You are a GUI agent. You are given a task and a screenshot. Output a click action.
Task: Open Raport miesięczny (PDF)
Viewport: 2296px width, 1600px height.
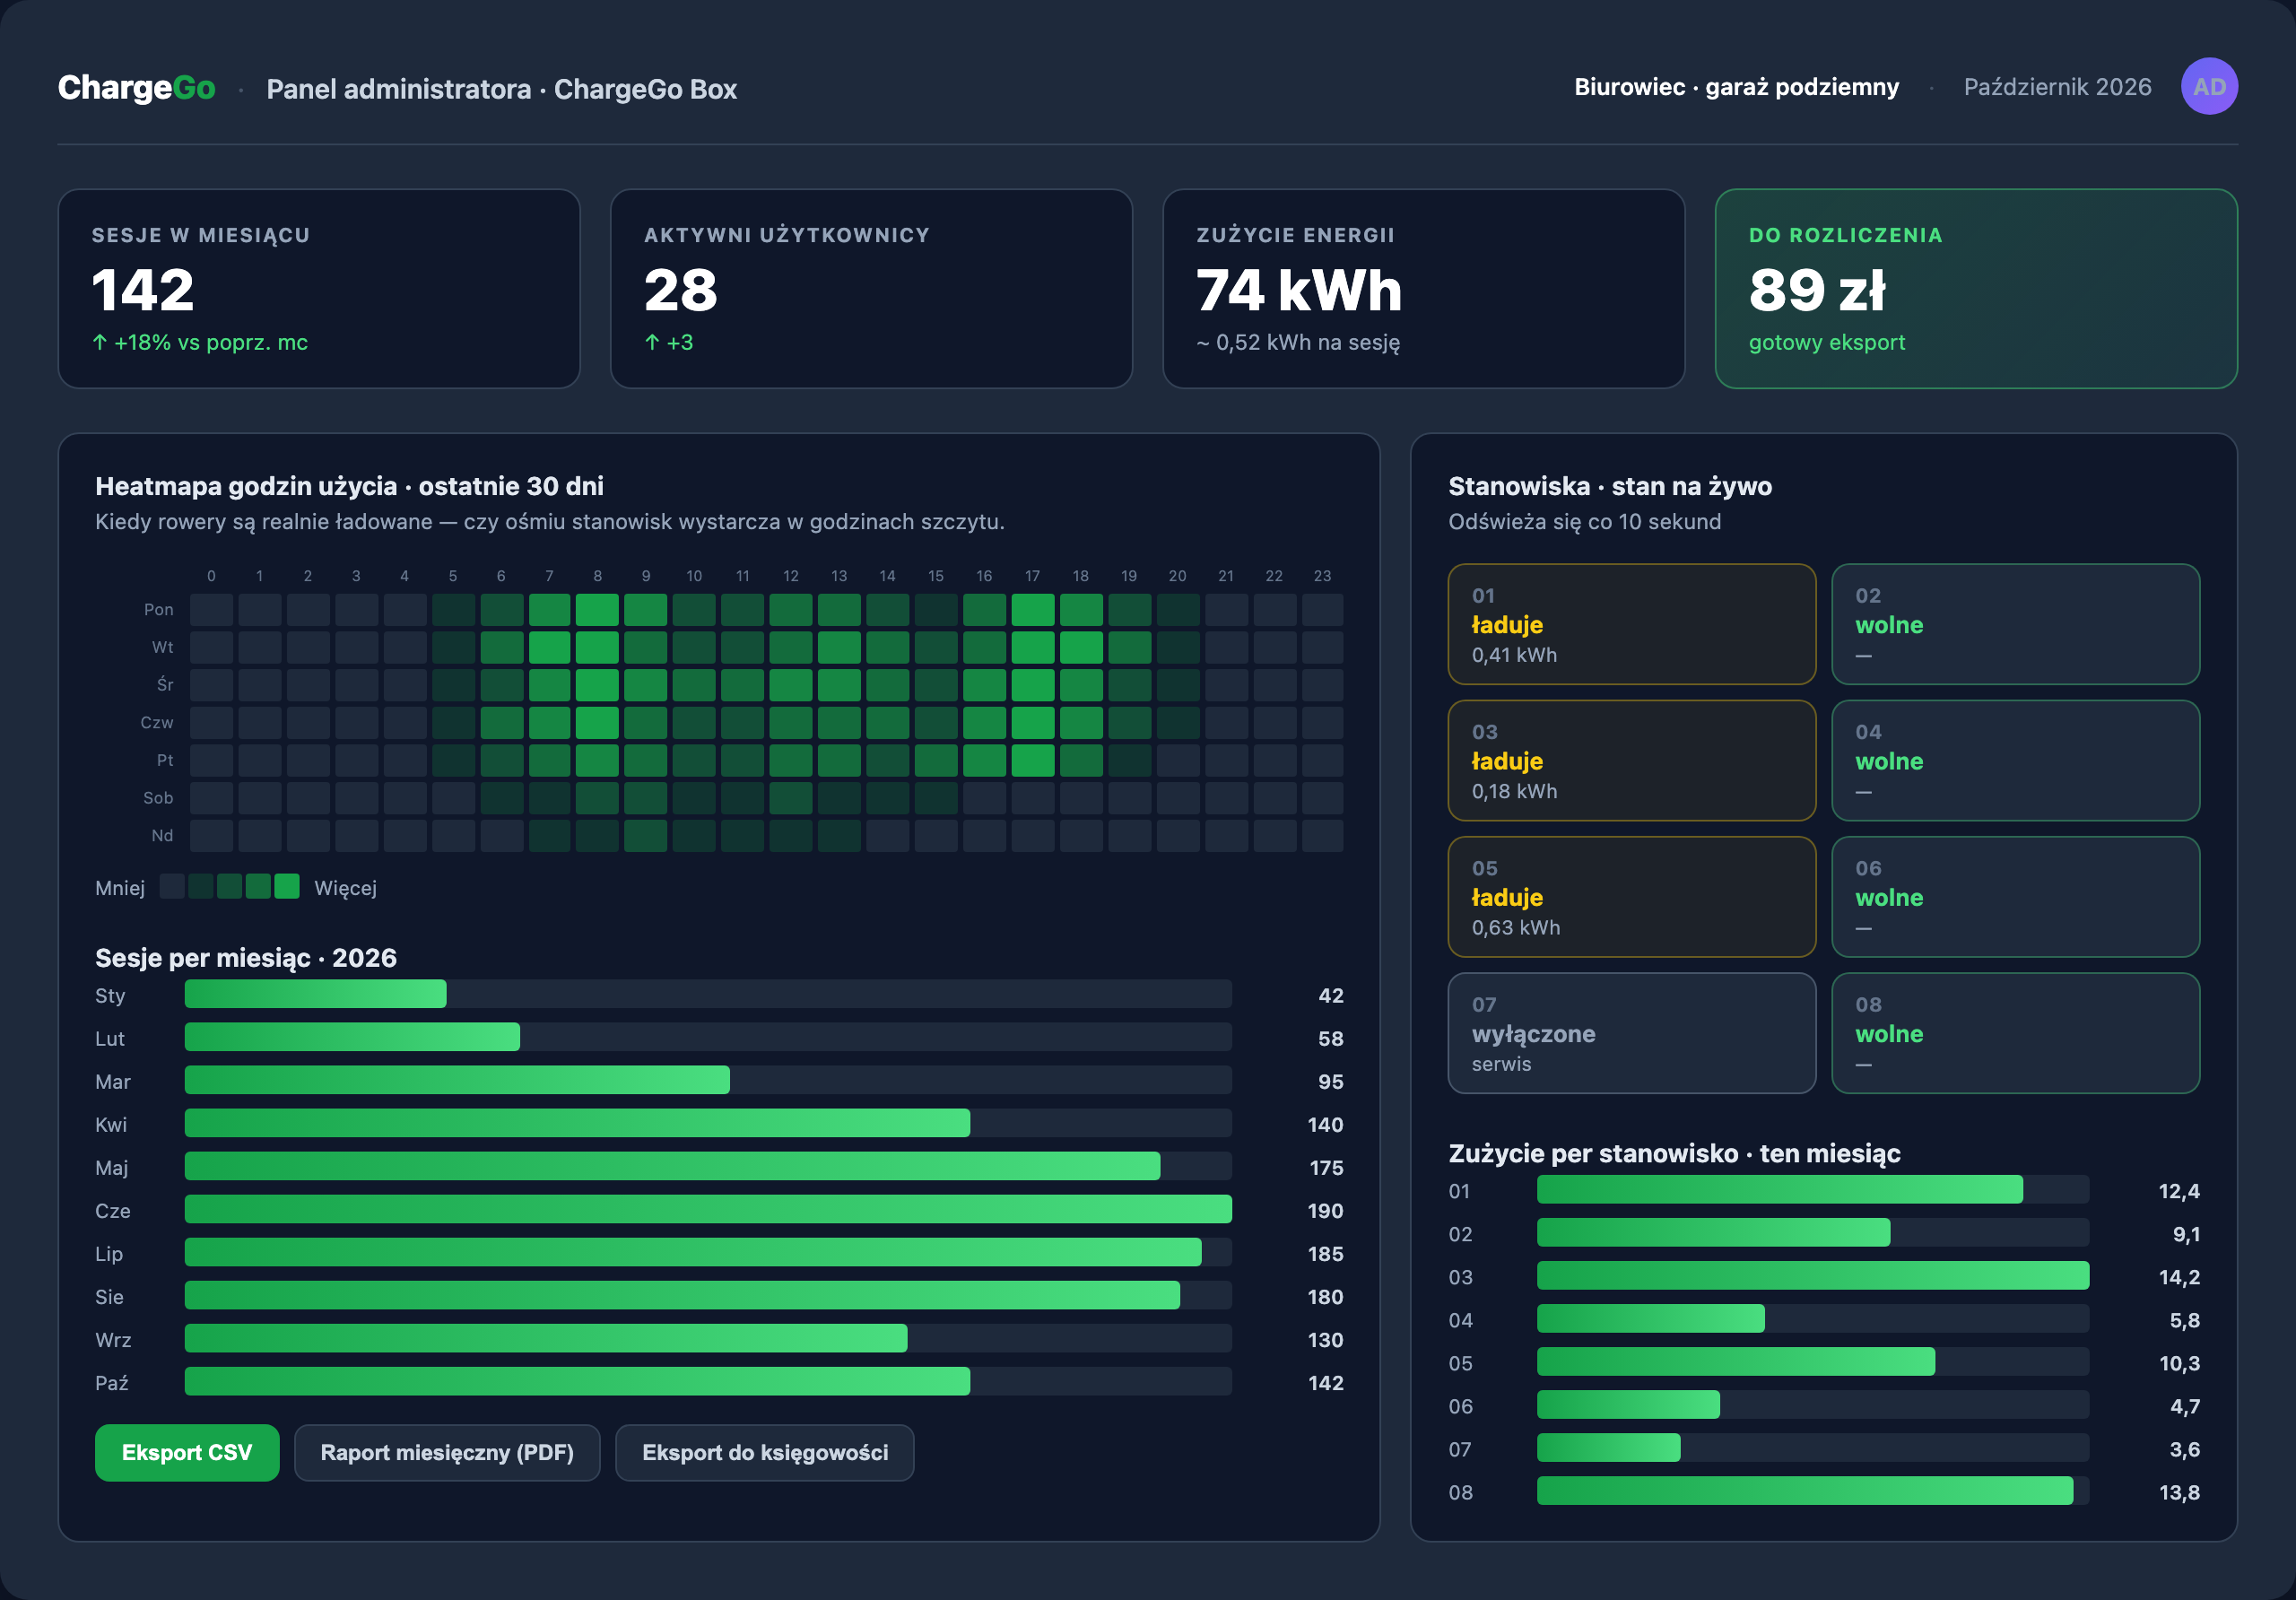pyautogui.click(x=447, y=1452)
